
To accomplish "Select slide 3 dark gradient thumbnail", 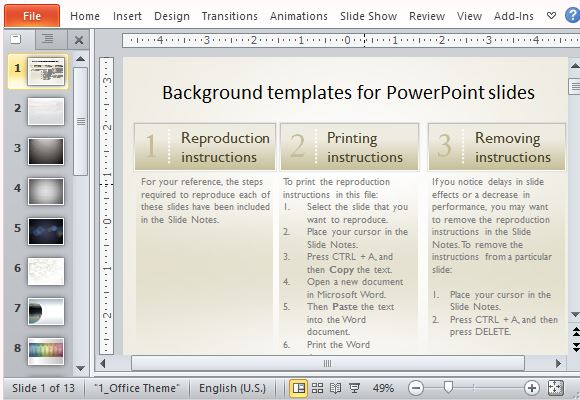I will [46, 151].
